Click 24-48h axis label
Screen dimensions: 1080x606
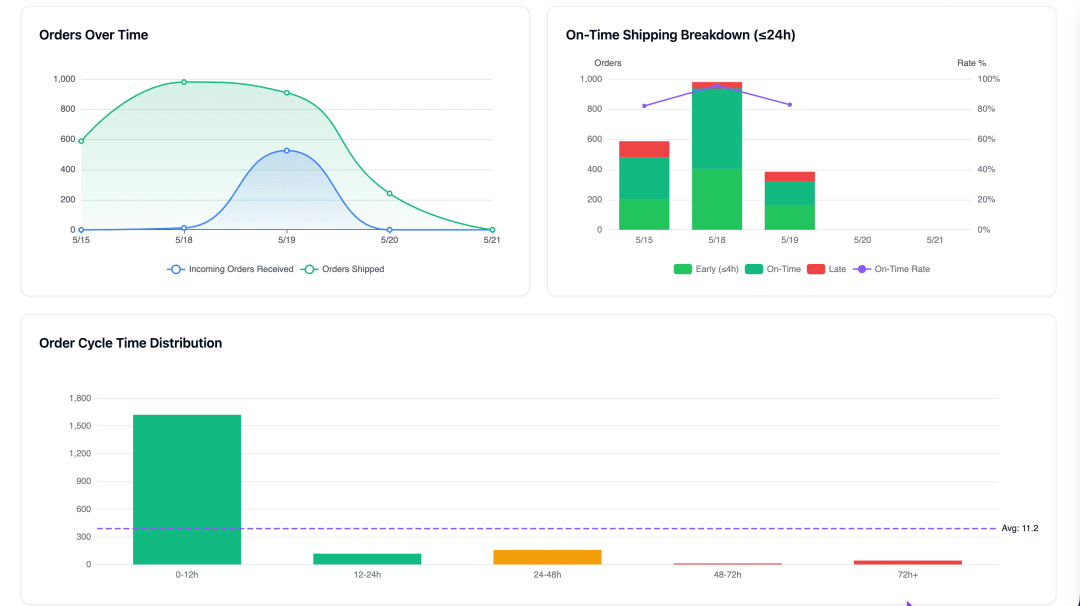click(x=547, y=574)
